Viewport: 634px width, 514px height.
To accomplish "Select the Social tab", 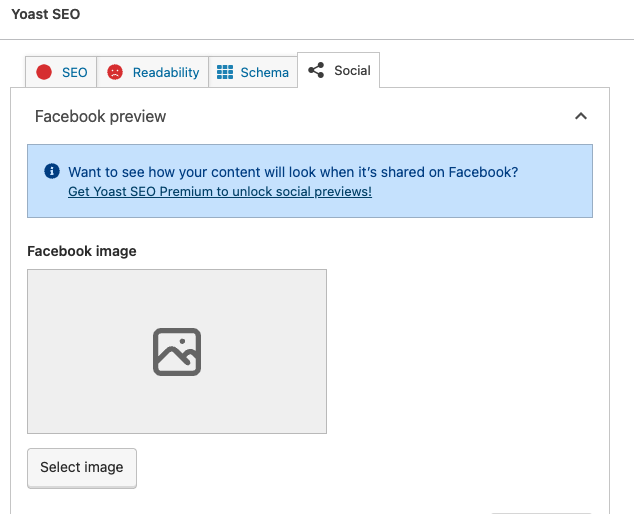I will point(338,70).
